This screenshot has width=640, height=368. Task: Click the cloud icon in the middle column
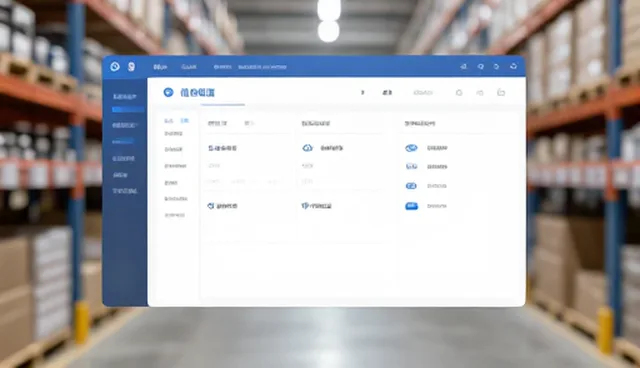pos(307,148)
